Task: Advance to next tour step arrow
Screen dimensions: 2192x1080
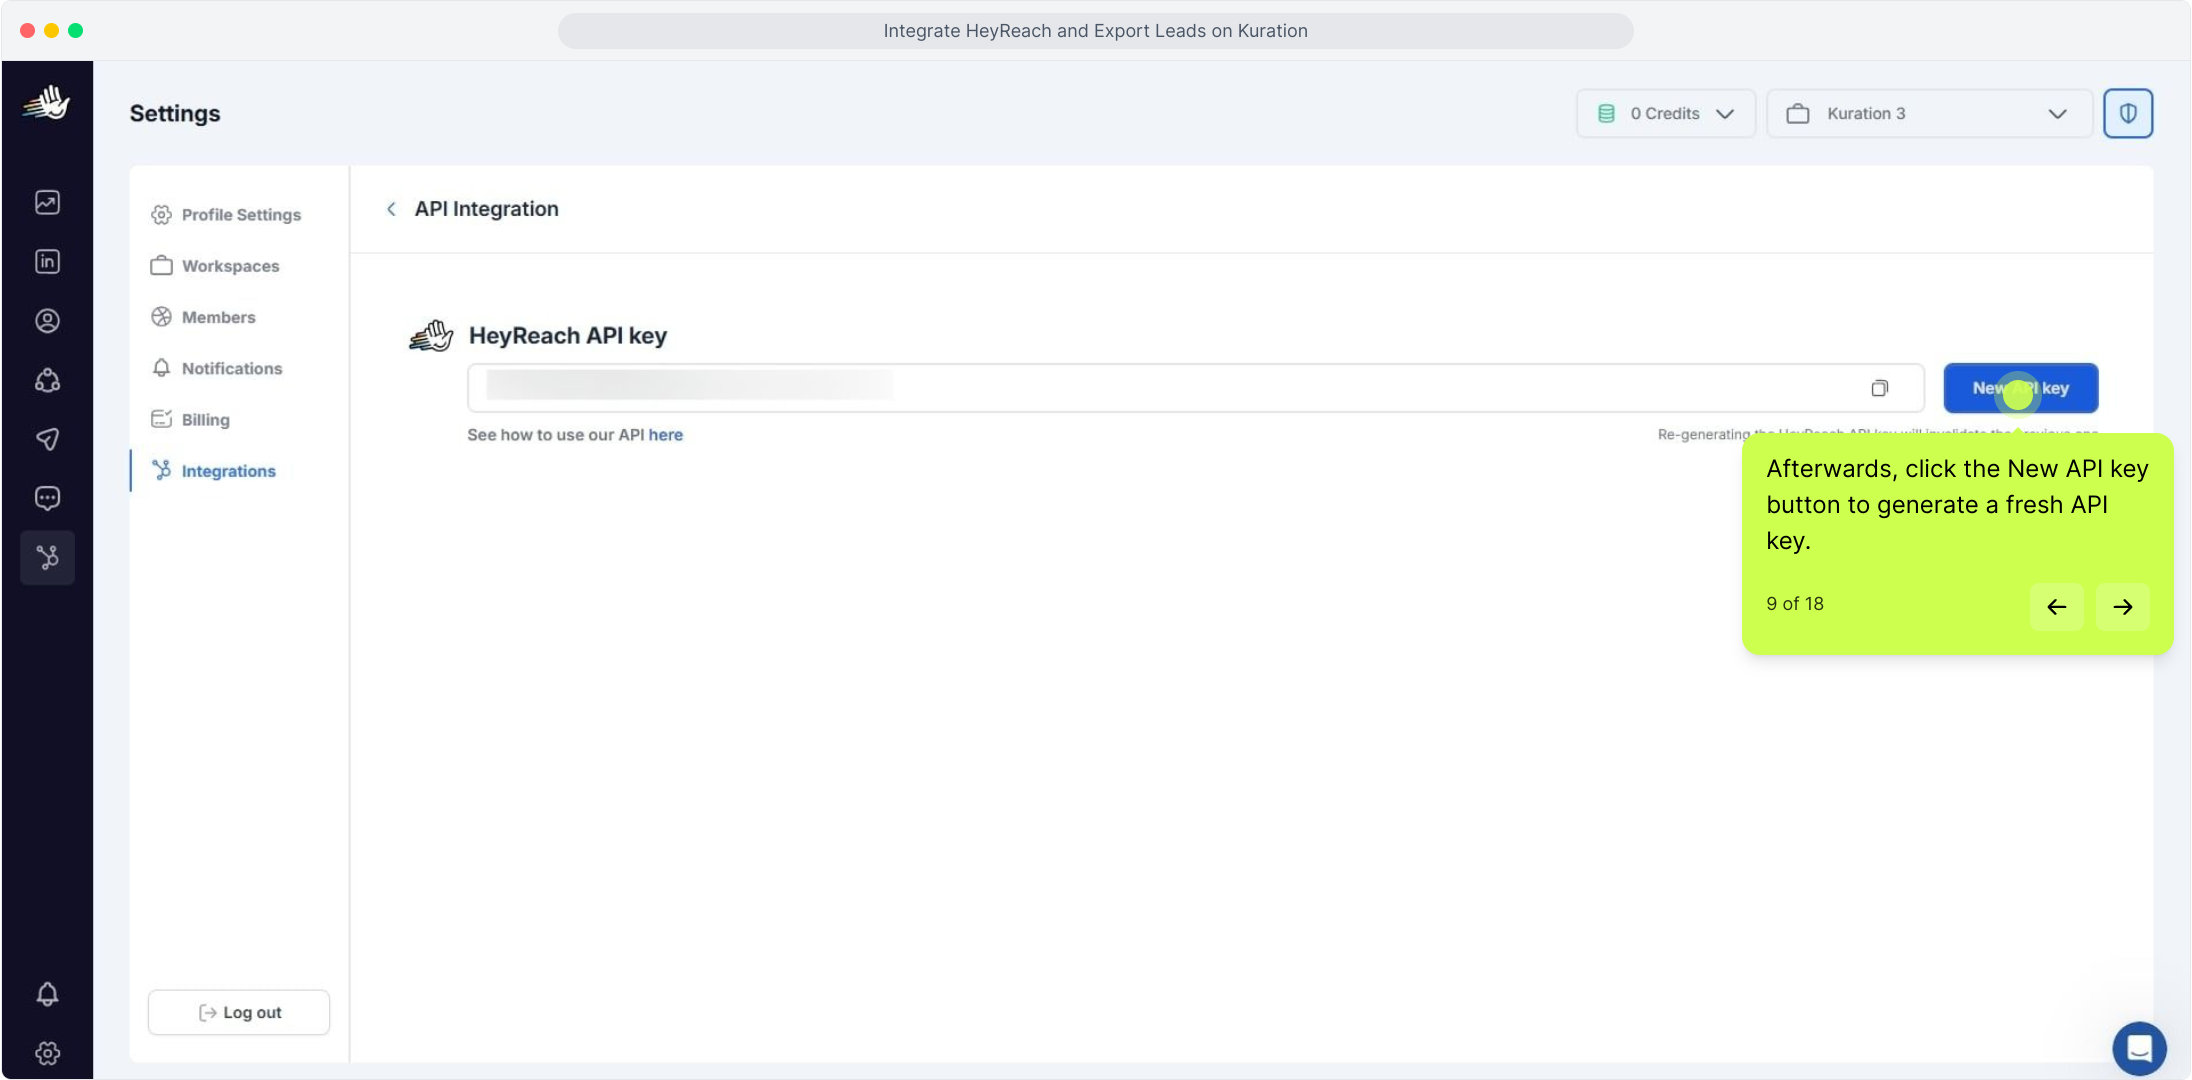Action: click(2122, 607)
